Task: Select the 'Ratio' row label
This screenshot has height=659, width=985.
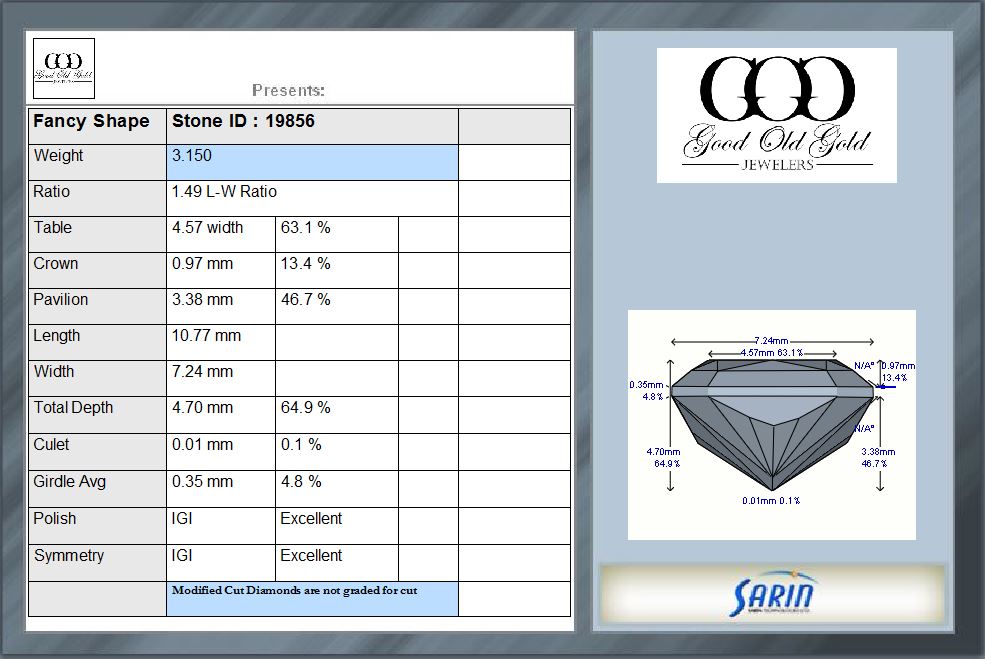Action: coord(97,199)
